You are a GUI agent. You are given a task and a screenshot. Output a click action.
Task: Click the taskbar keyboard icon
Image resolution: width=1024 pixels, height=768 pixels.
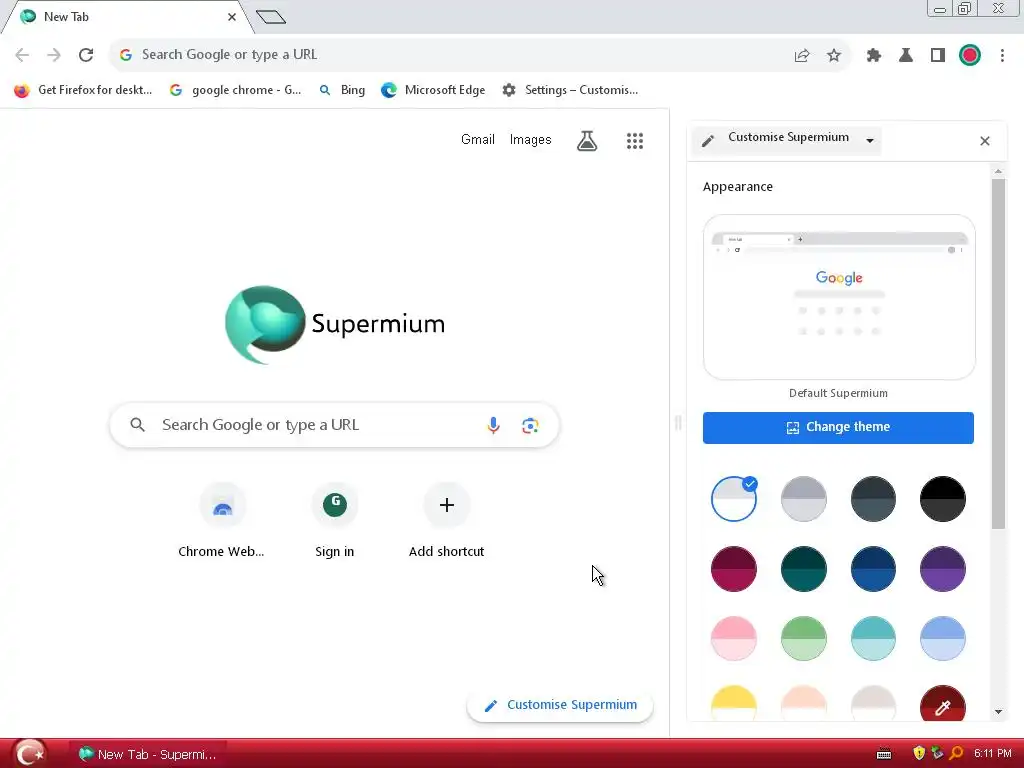[x=884, y=754]
